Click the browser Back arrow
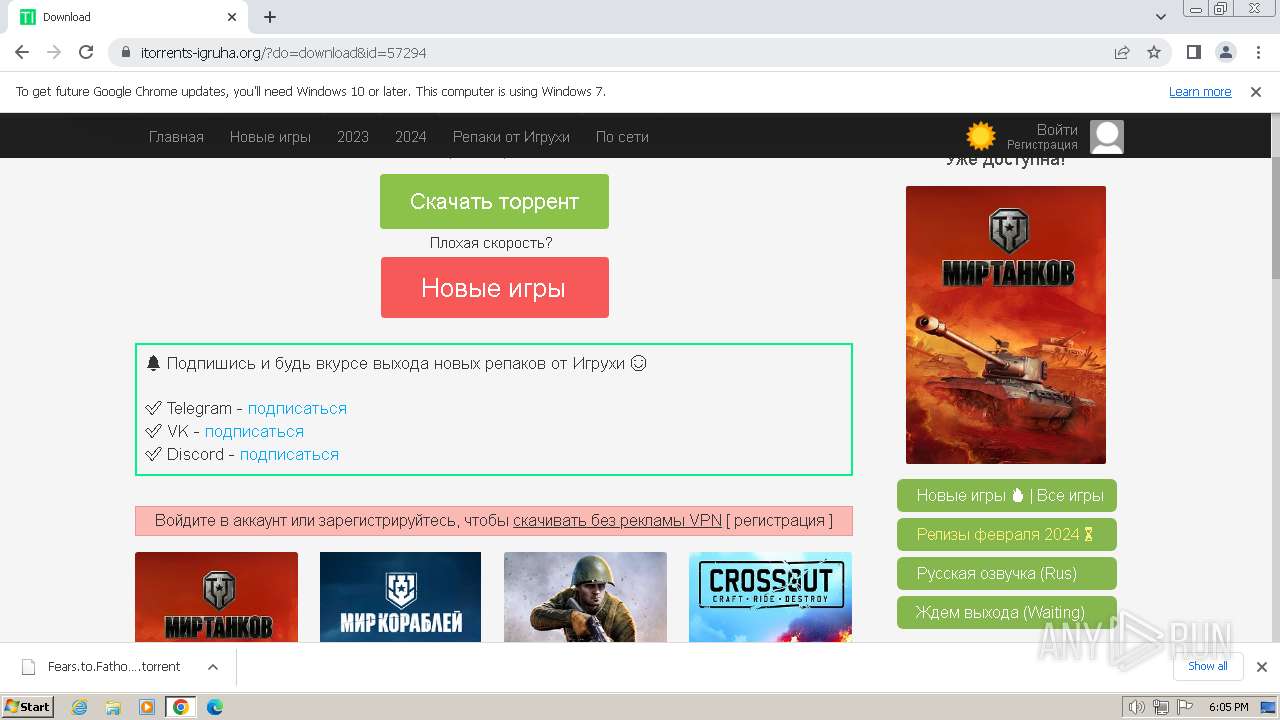 22,52
